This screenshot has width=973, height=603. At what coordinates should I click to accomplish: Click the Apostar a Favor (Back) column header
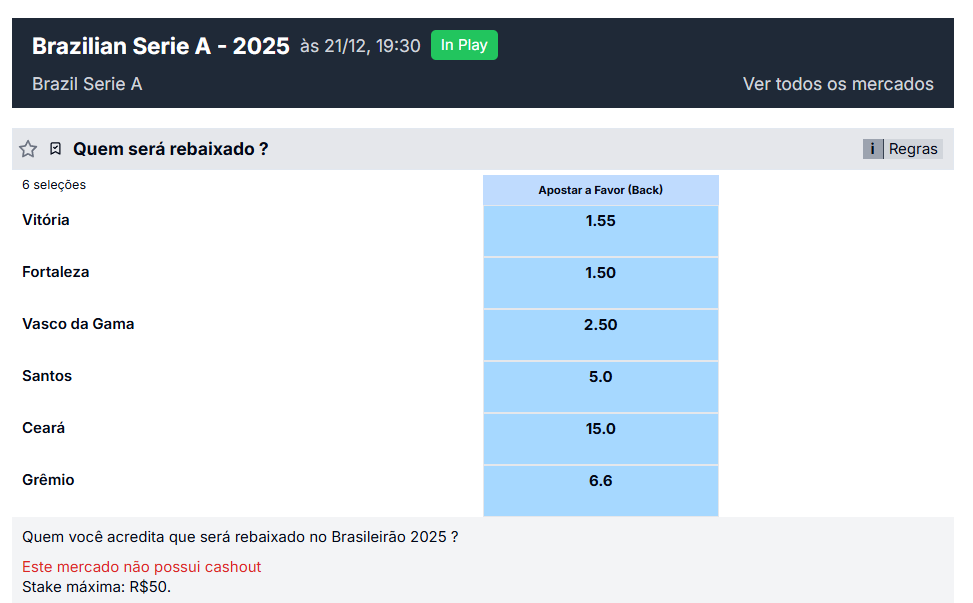click(x=600, y=190)
